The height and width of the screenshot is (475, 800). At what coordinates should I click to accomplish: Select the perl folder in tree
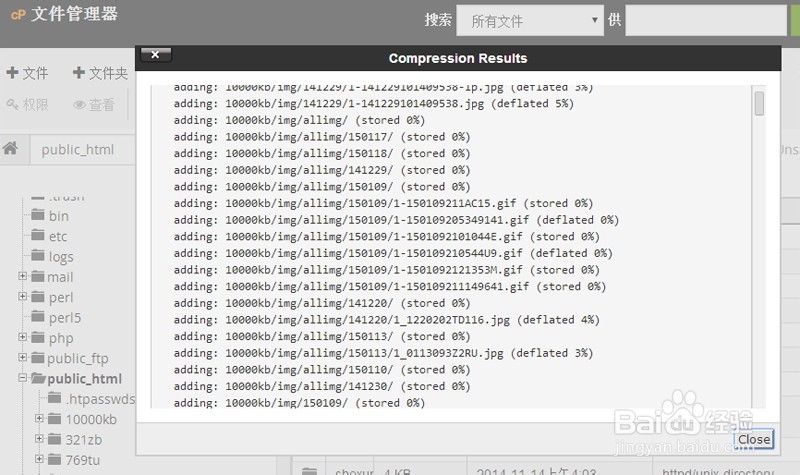click(x=61, y=297)
